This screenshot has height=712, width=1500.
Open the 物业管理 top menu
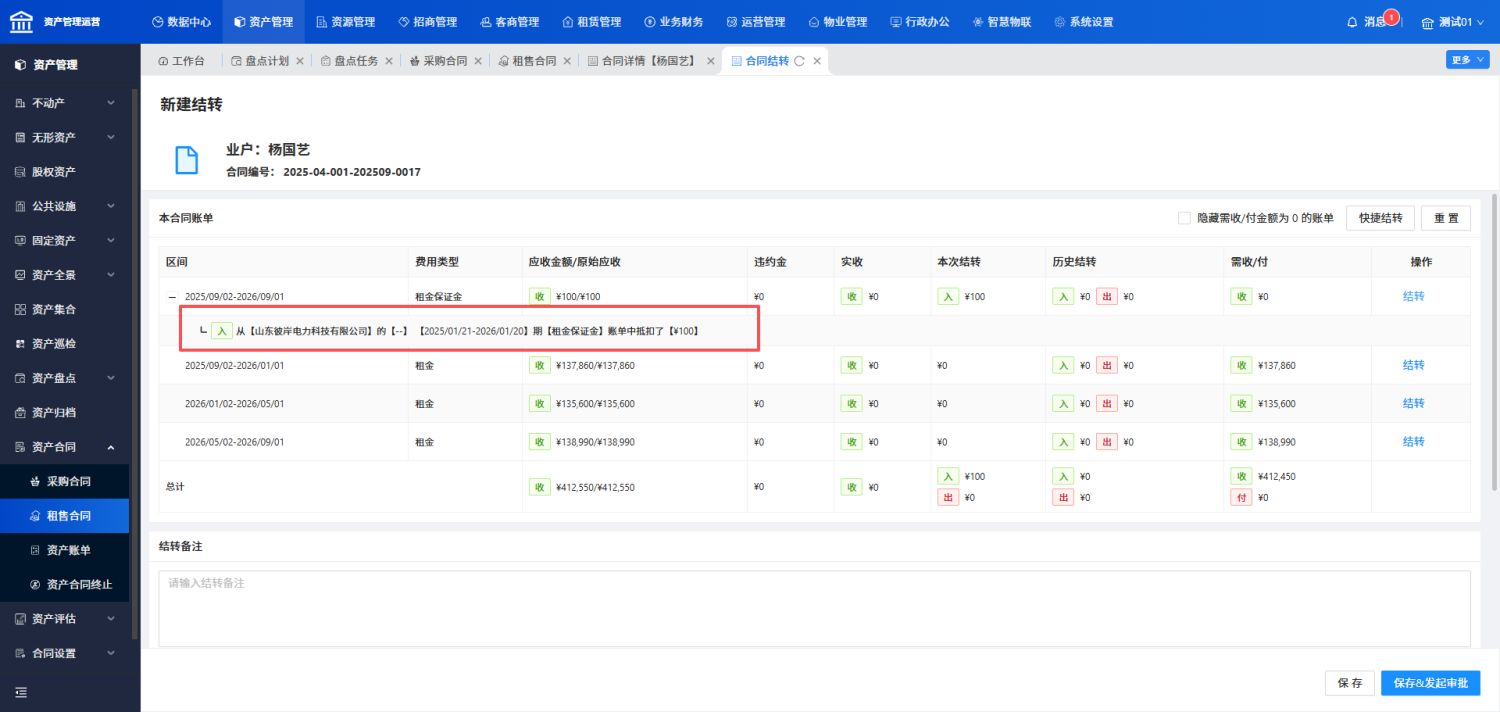pos(837,22)
